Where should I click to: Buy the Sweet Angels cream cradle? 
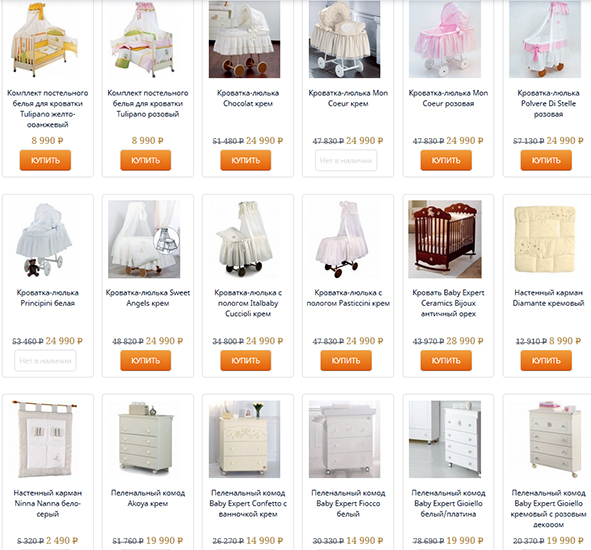click(x=145, y=360)
